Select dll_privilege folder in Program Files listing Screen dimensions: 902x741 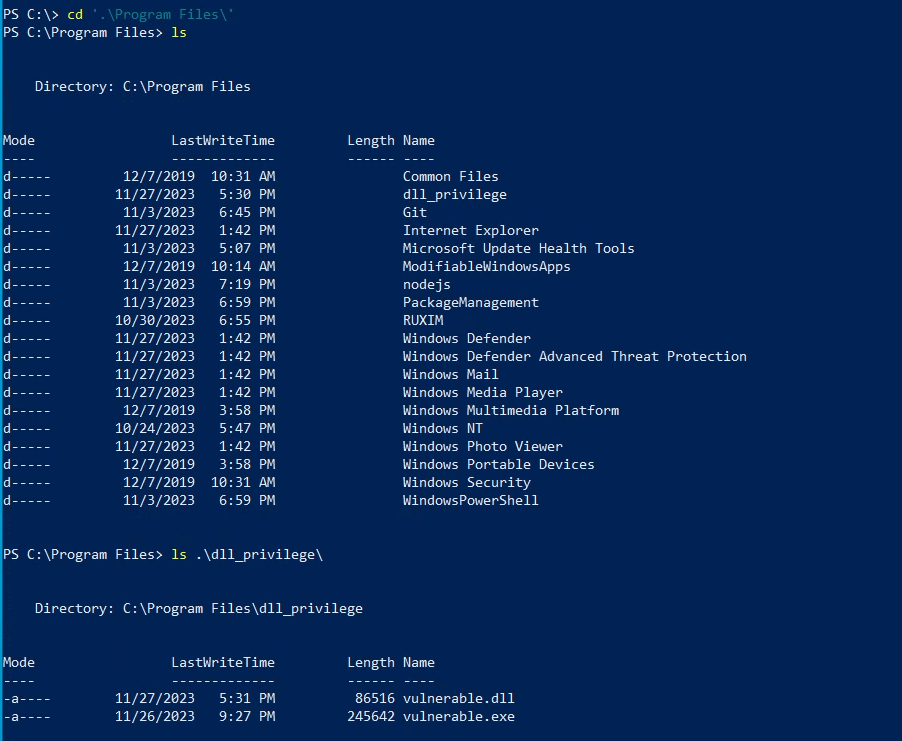pyautogui.click(x=454, y=194)
